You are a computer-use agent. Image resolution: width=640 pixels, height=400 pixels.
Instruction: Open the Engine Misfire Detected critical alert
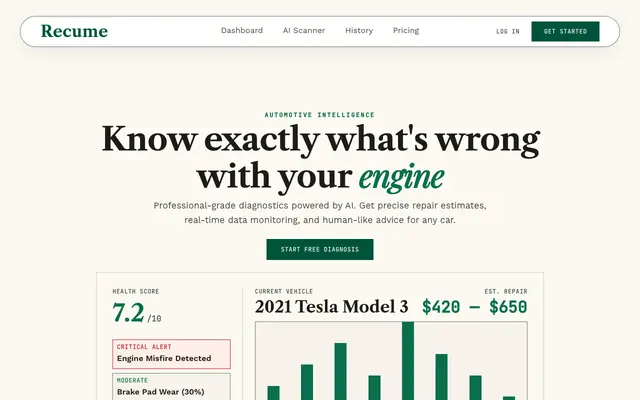pyautogui.click(x=171, y=354)
